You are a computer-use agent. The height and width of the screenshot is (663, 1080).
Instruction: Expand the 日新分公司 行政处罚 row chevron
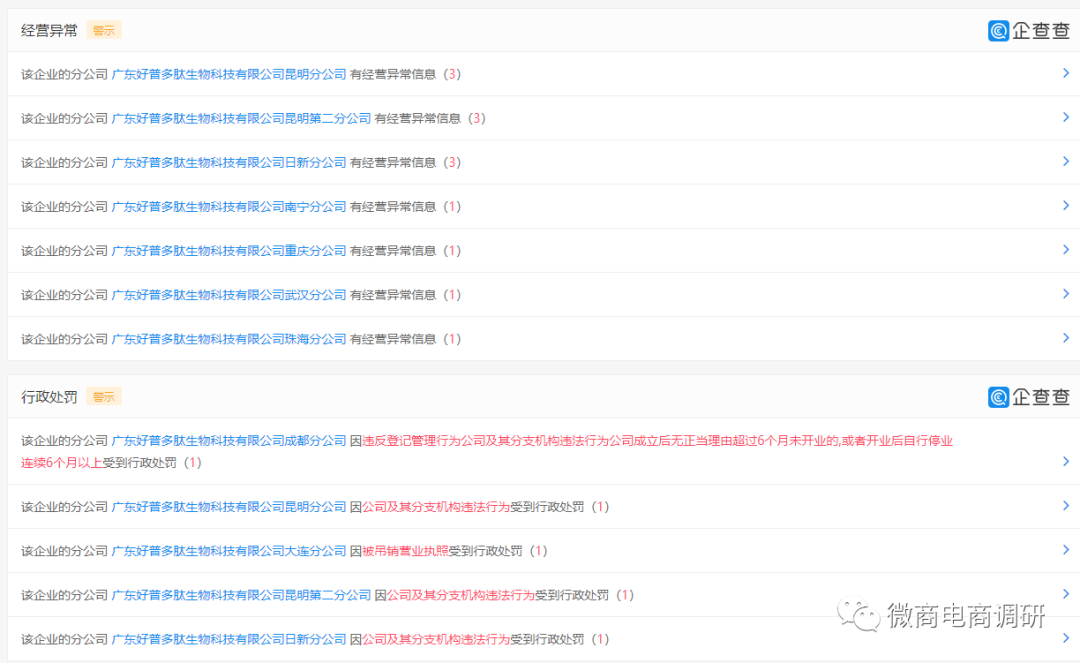pos(1066,638)
